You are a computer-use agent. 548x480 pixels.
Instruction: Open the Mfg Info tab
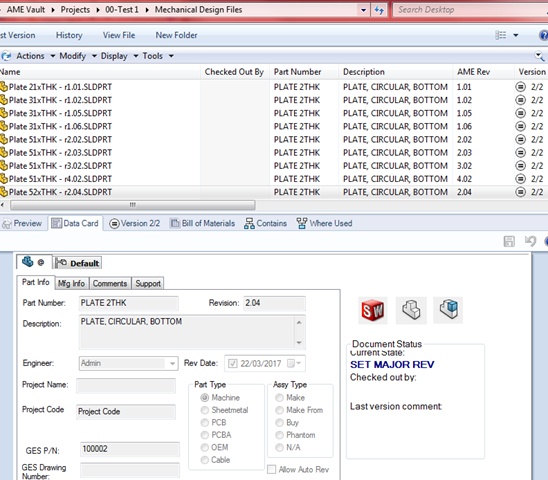click(71, 284)
